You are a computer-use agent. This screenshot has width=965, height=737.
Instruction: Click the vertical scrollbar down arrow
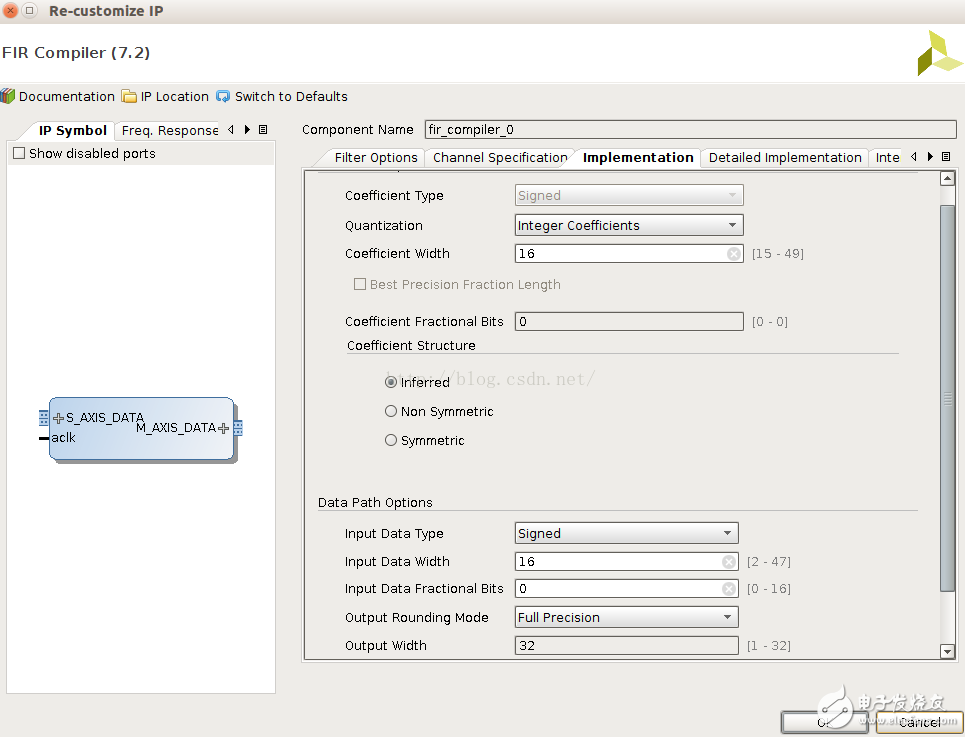(x=948, y=652)
